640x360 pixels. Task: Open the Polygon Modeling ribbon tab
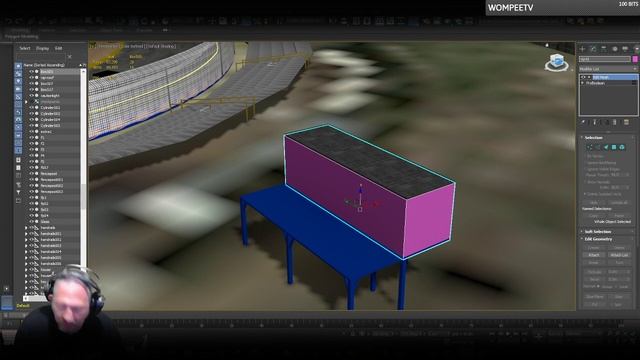pyautogui.click(x=22, y=36)
